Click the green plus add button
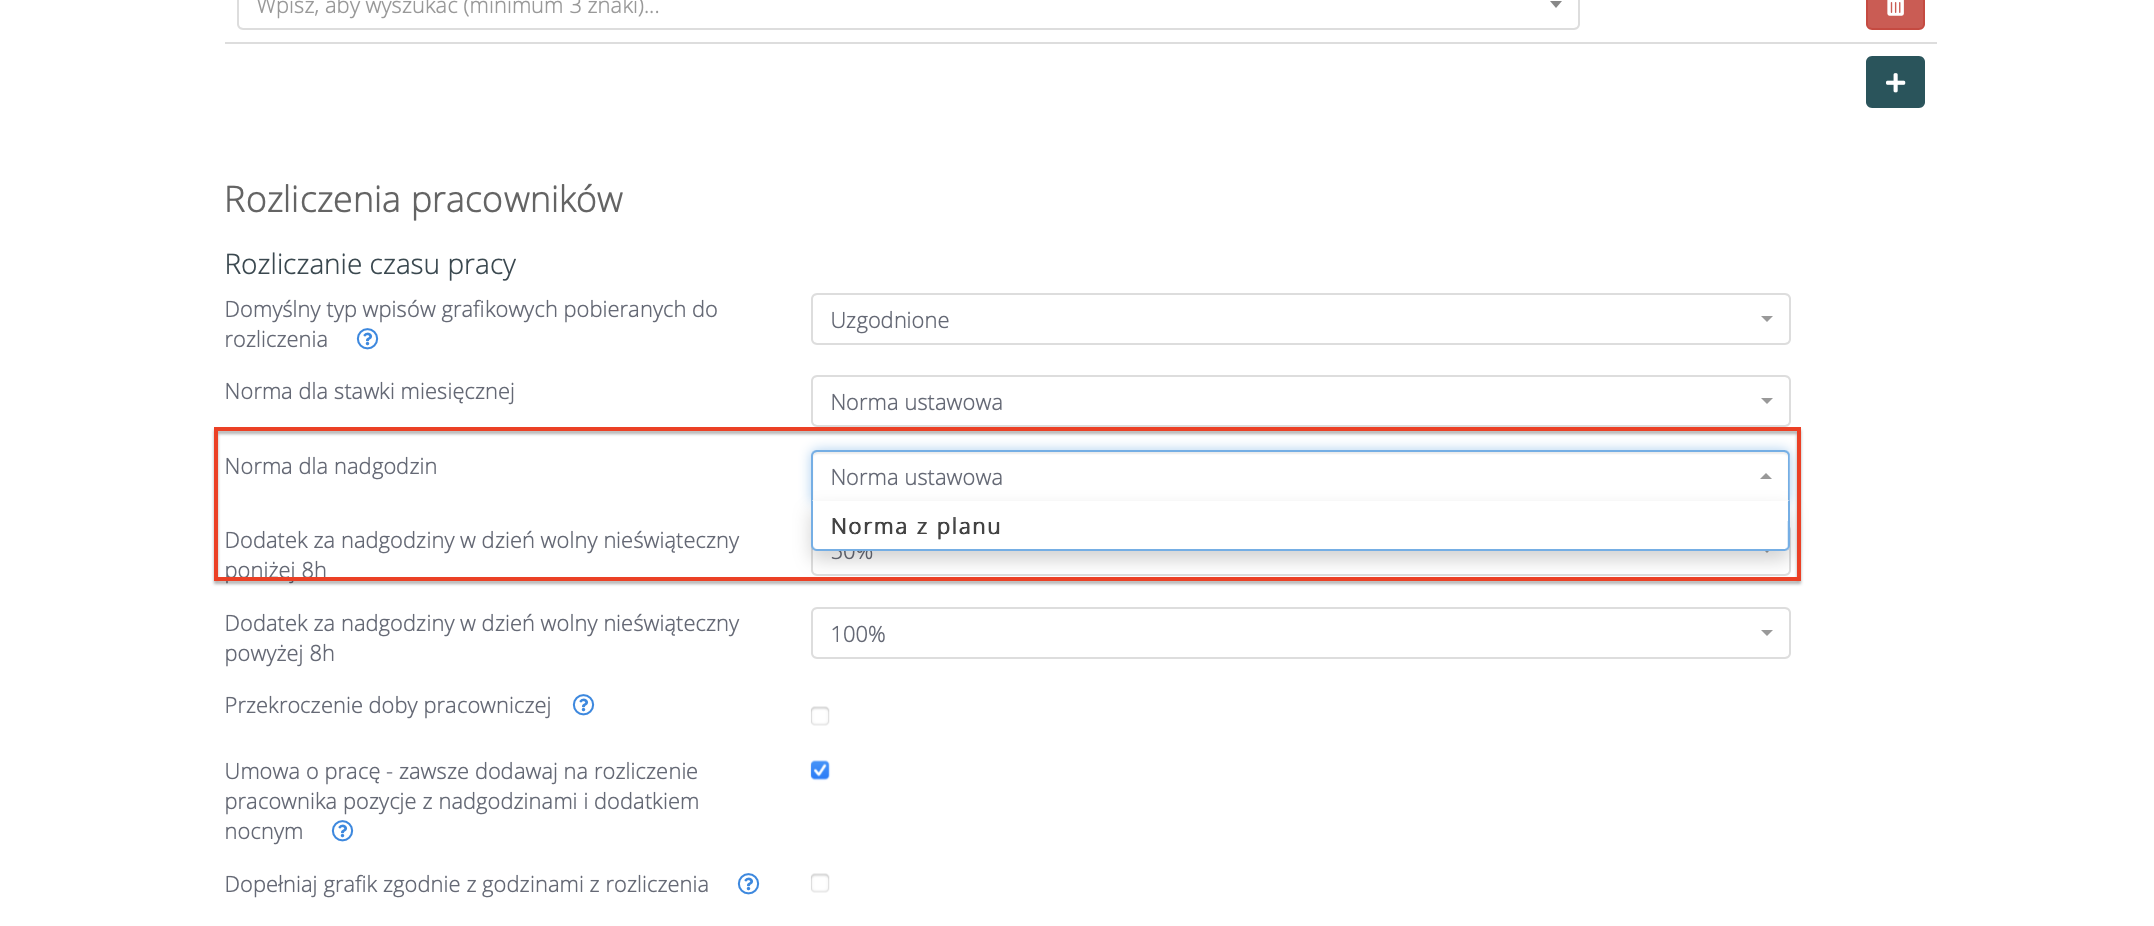This screenshot has width=2154, height=926. coord(1894,82)
